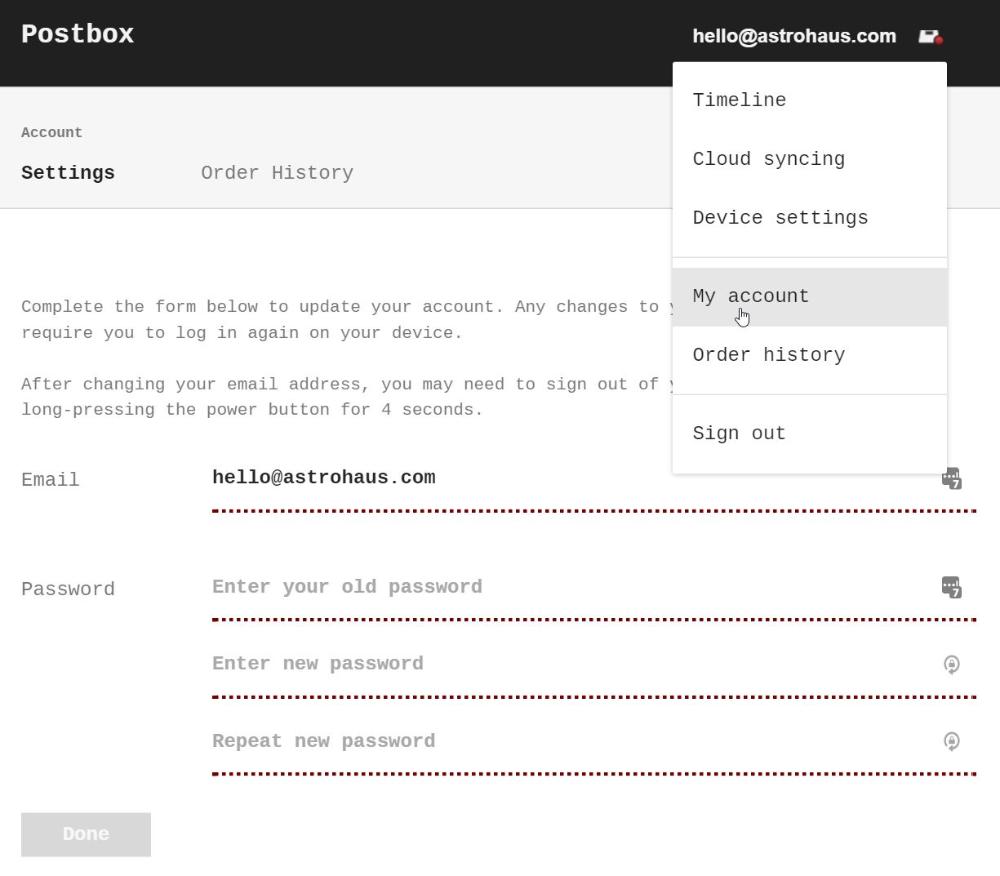
Task: Click password manager icon in Email field
Action: (952, 478)
